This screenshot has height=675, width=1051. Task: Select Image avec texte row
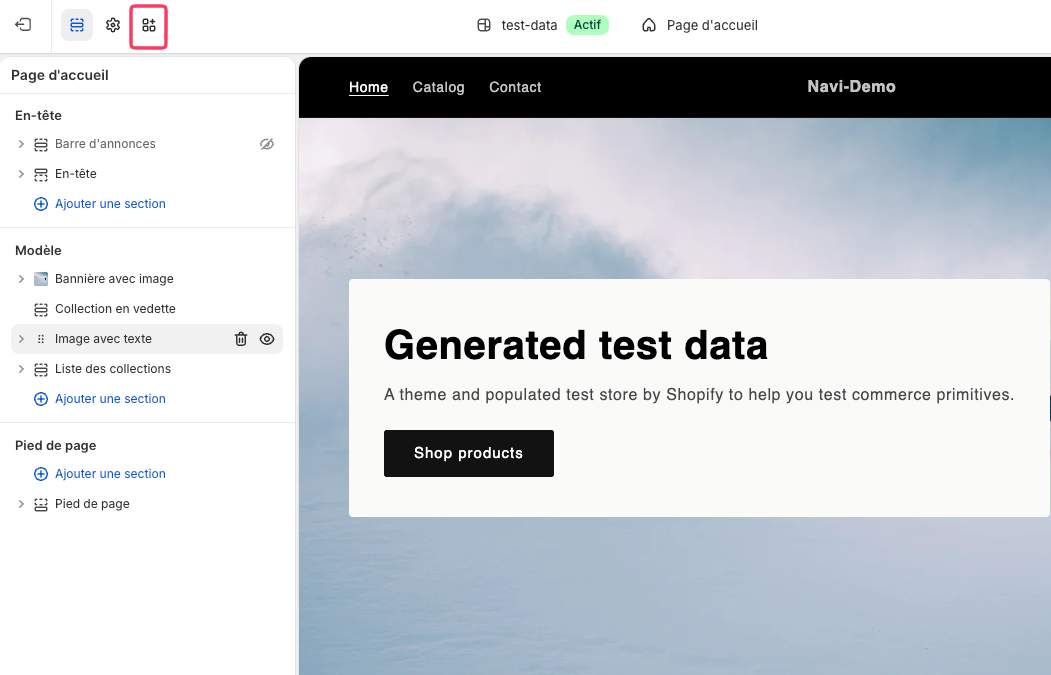click(x=147, y=339)
